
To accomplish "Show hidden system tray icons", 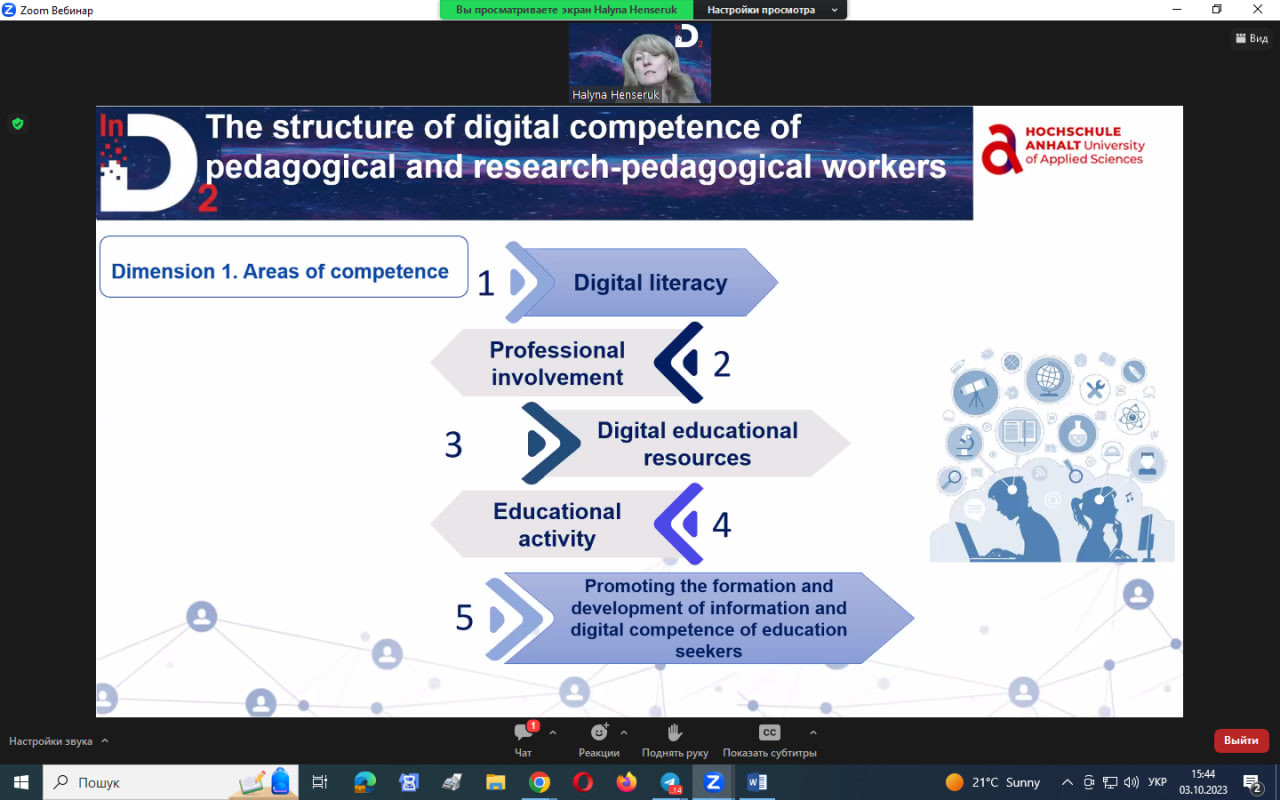I will pyautogui.click(x=1067, y=782).
